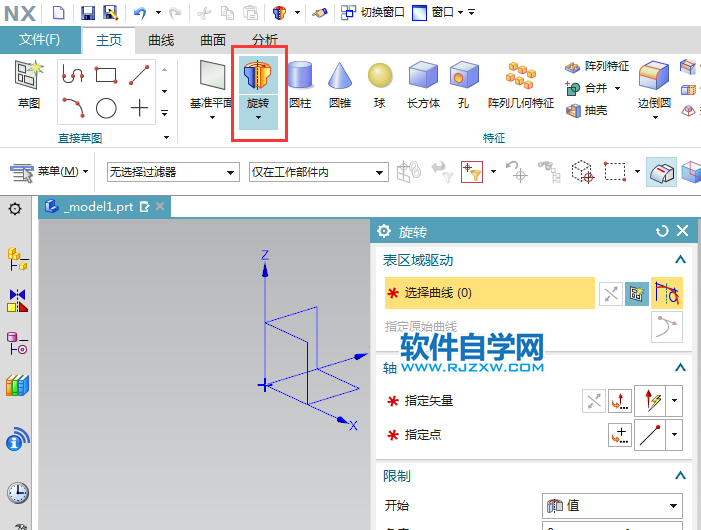This screenshot has height=530, width=701.
Task: Create a 孔 hole feature
Action: (464, 85)
